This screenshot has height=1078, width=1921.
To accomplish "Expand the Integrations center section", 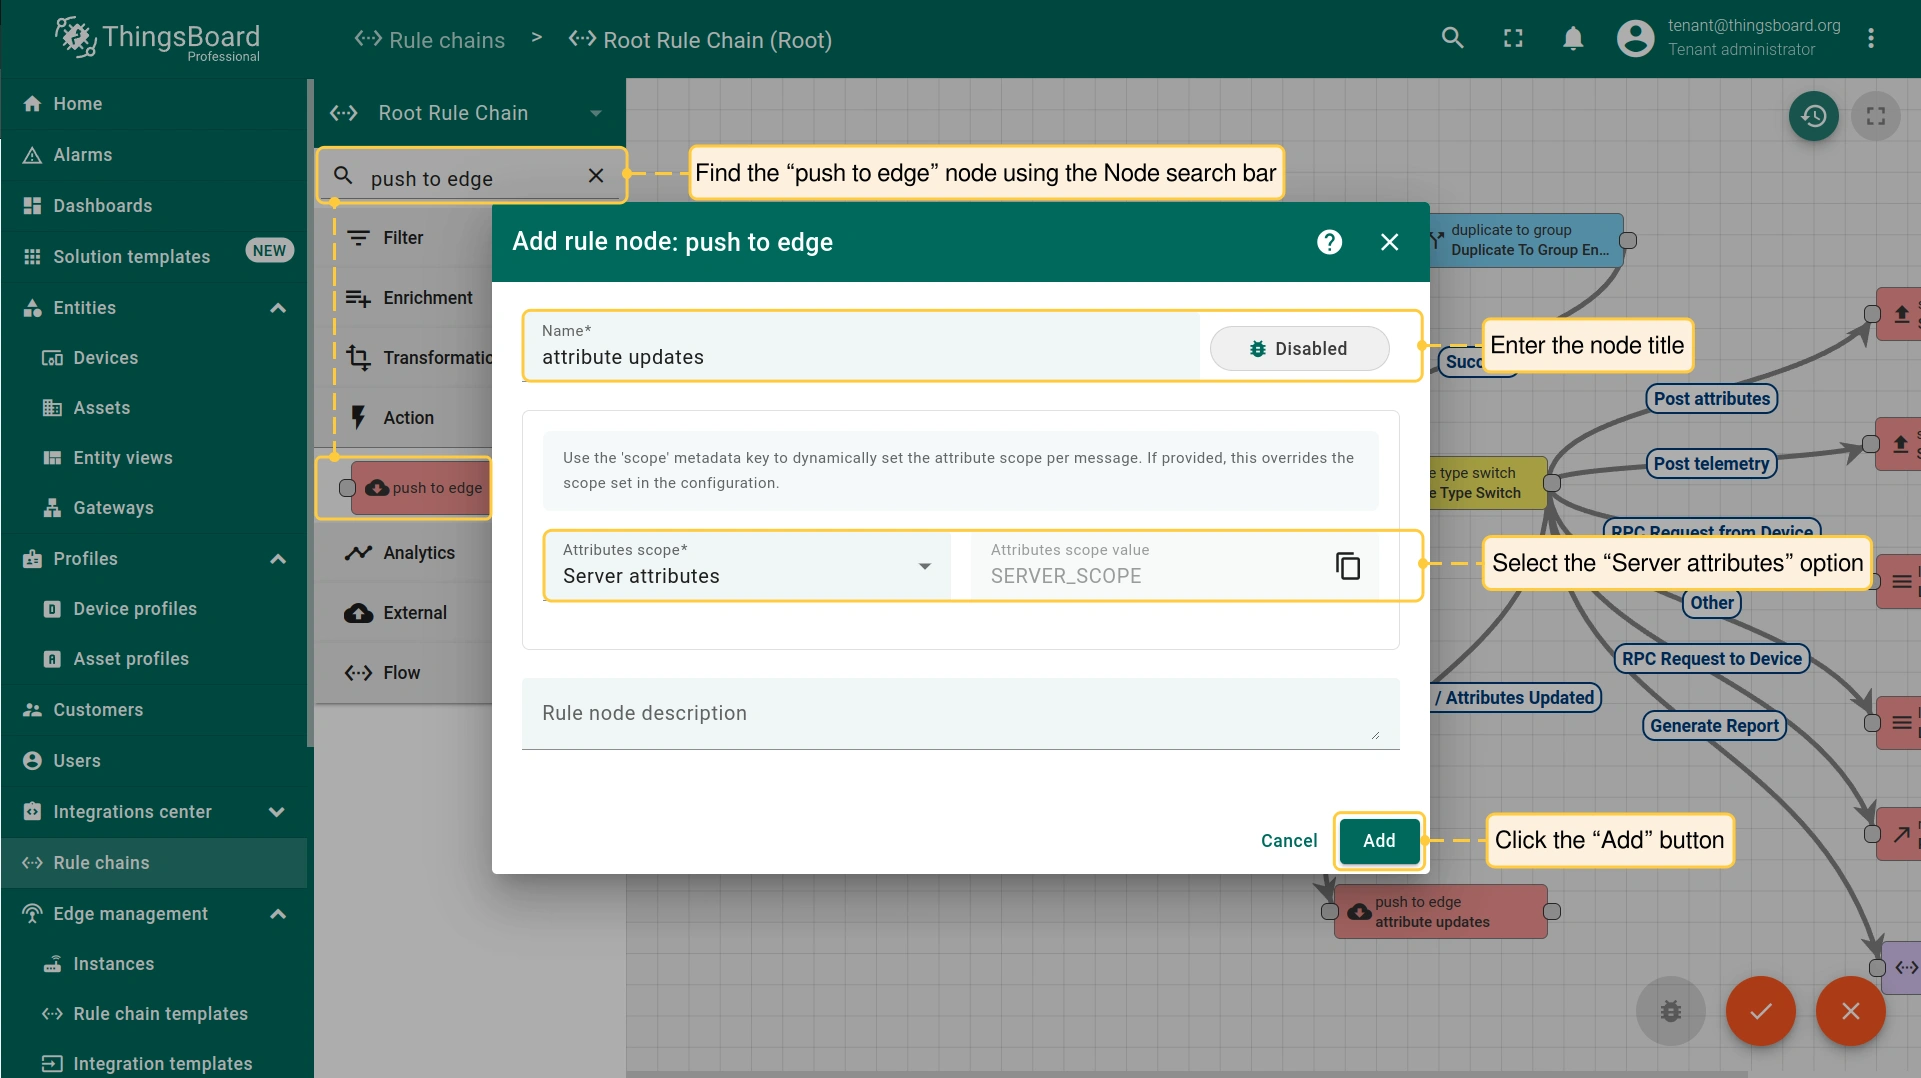I will click(x=278, y=812).
